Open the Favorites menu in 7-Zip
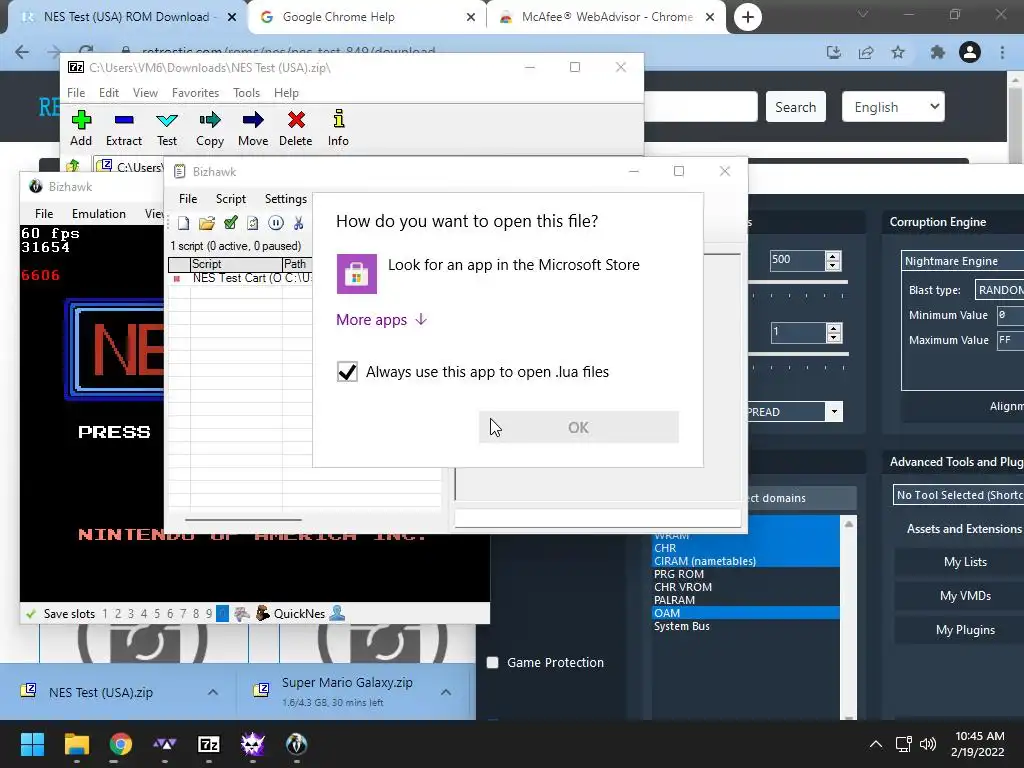 tap(195, 93)
